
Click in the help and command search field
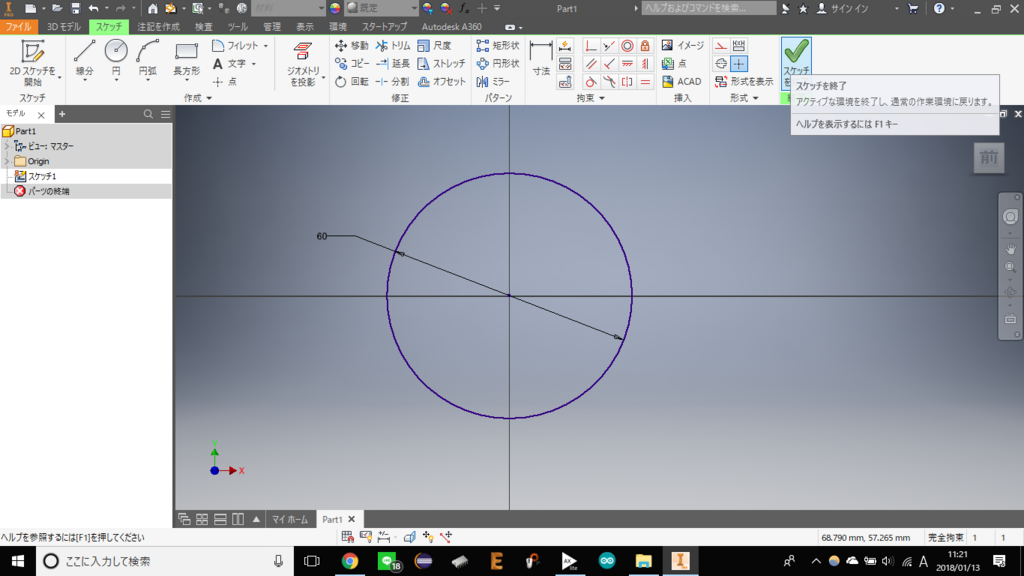click(x=709, y=8)
